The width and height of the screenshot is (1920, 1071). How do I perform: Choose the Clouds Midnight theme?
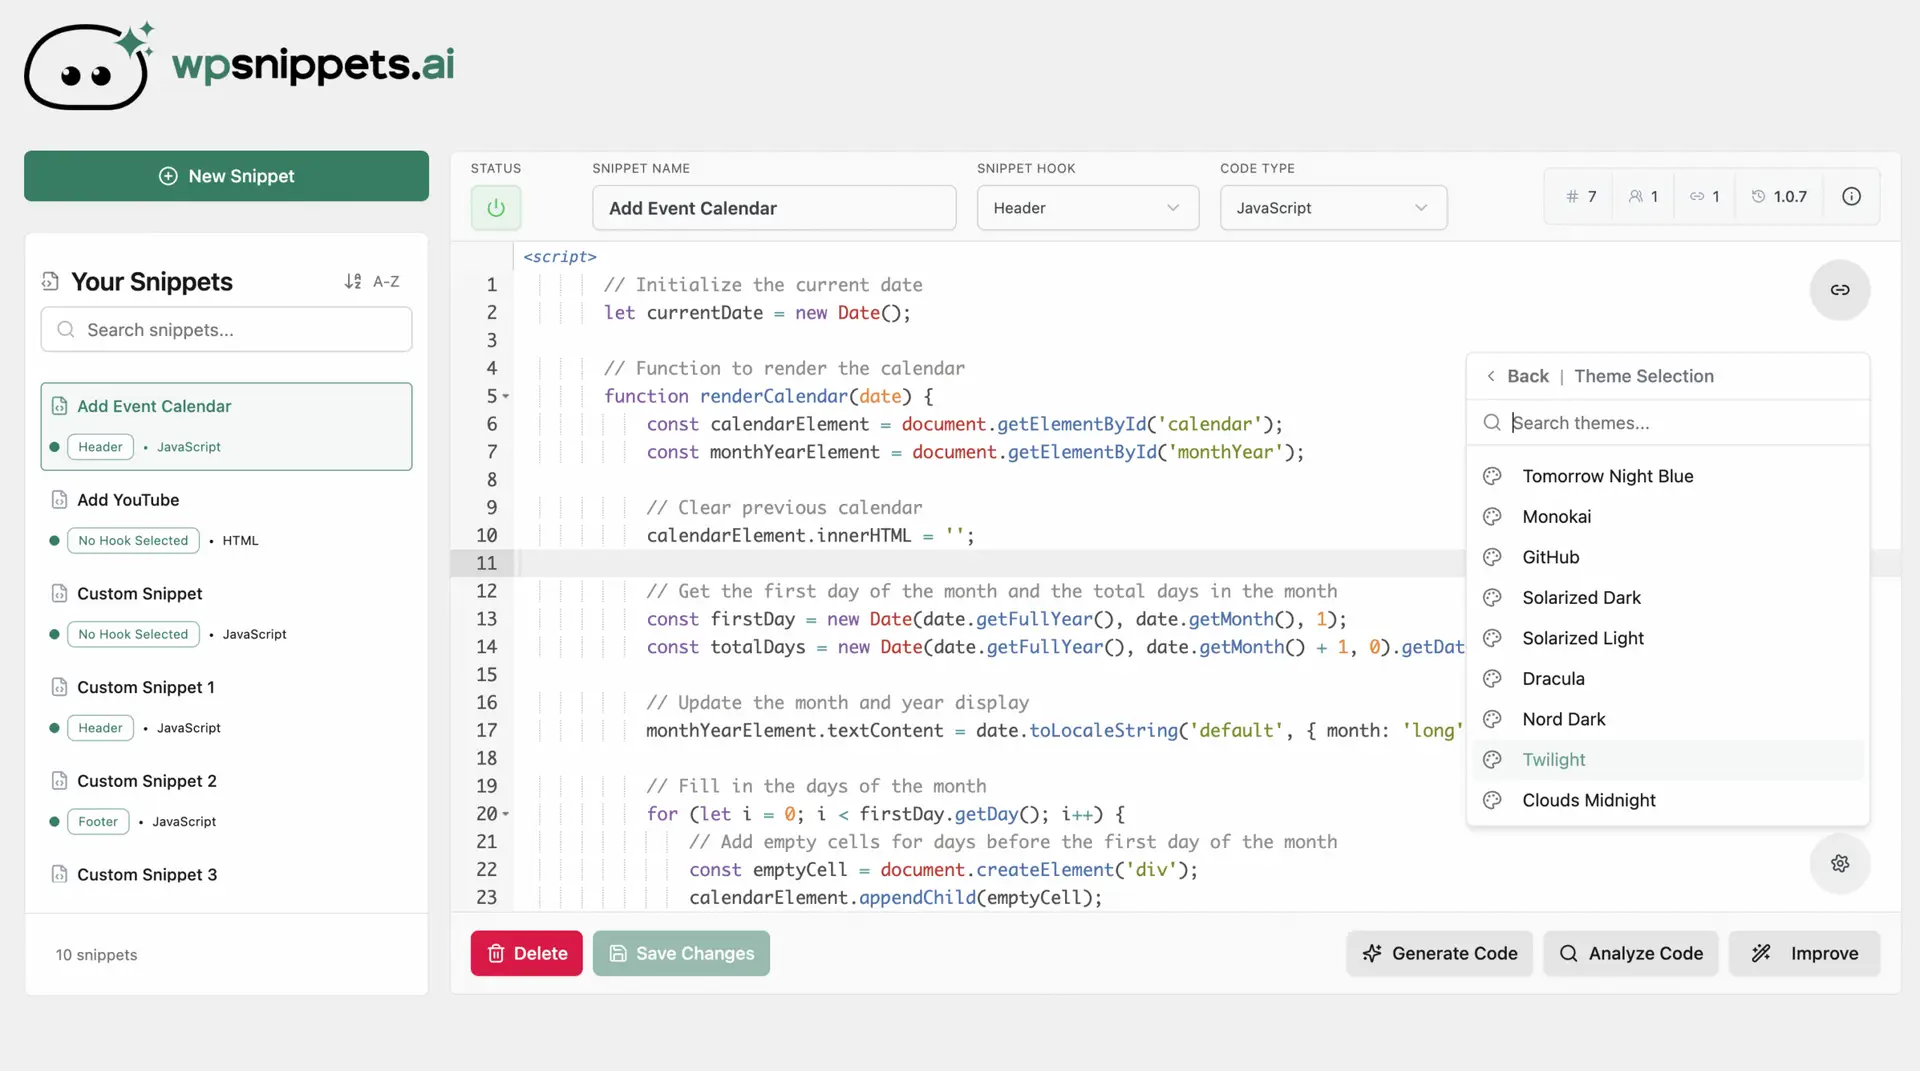(1667, 800)
